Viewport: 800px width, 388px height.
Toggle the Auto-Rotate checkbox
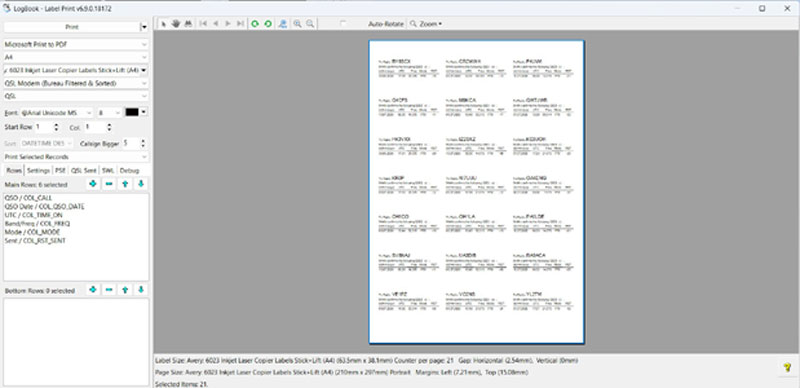(343, 24)
